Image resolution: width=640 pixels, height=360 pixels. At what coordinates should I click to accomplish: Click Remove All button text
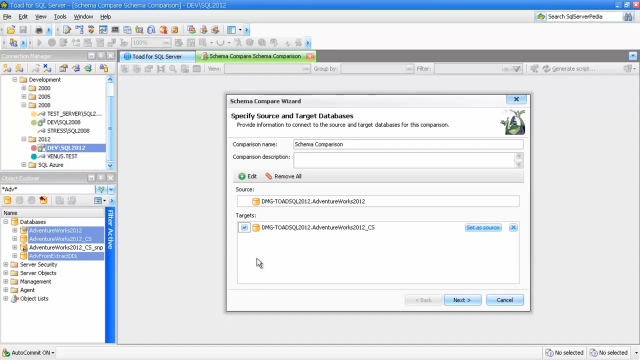point(288,176)
